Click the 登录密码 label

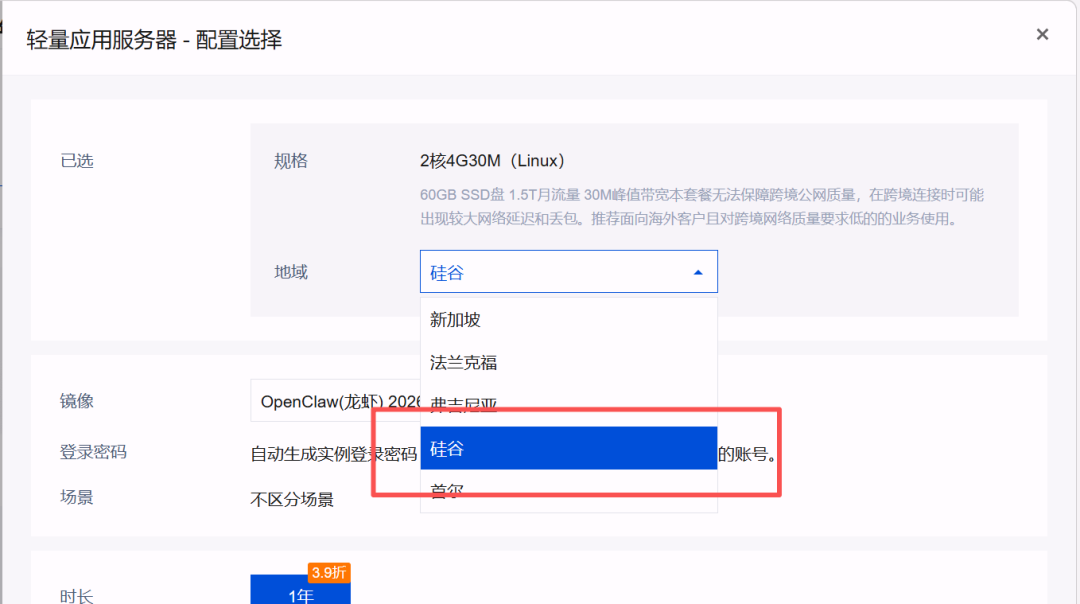tap(93, 452)
